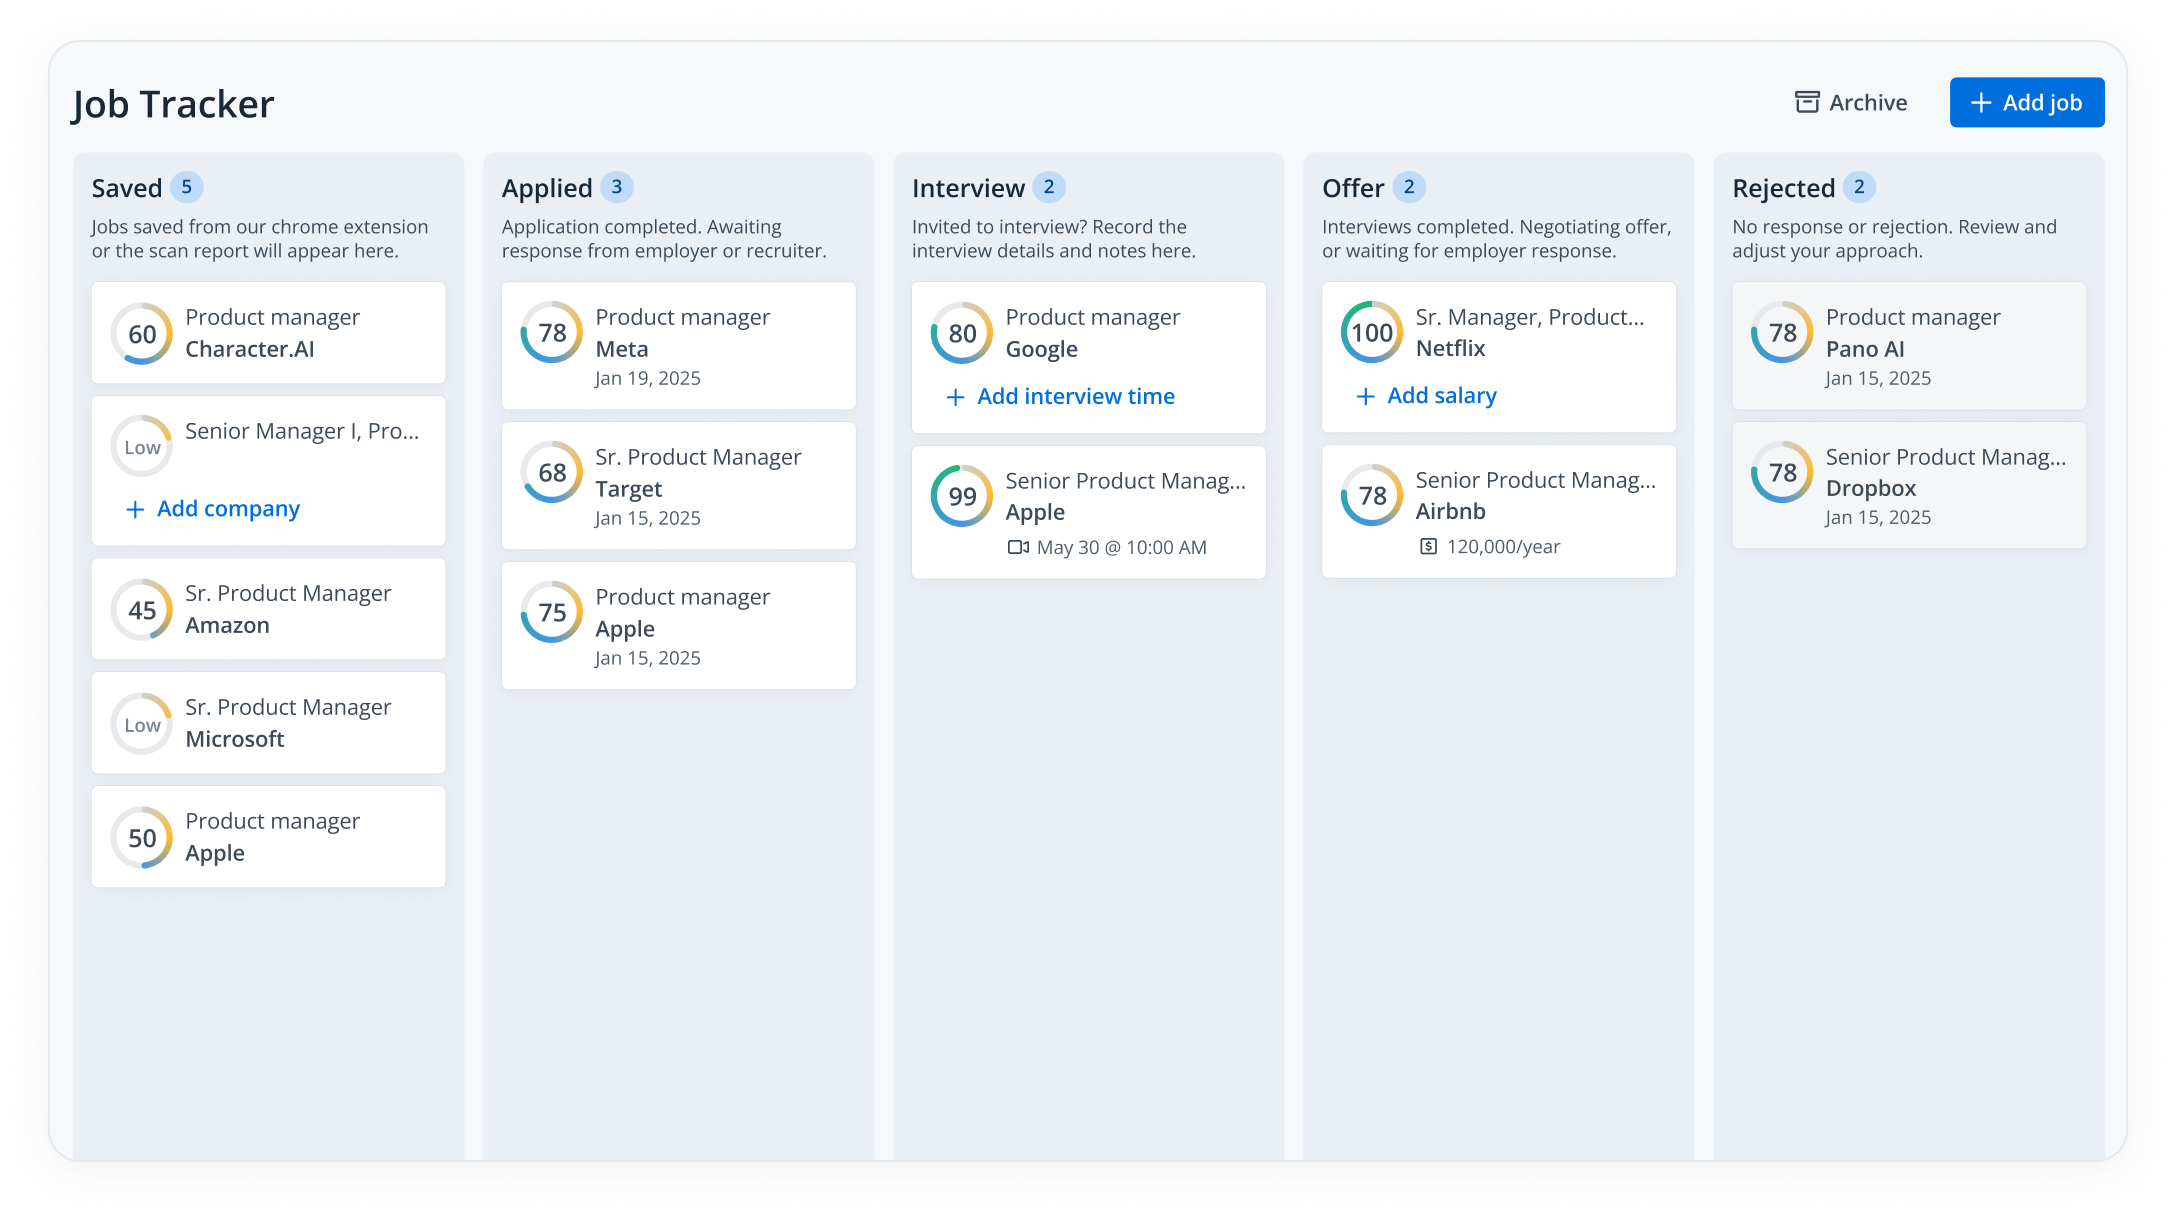Viewport: 2176px width, 1218px height.
Task: Click the Saved count badge showing 5
Action: 186,187
